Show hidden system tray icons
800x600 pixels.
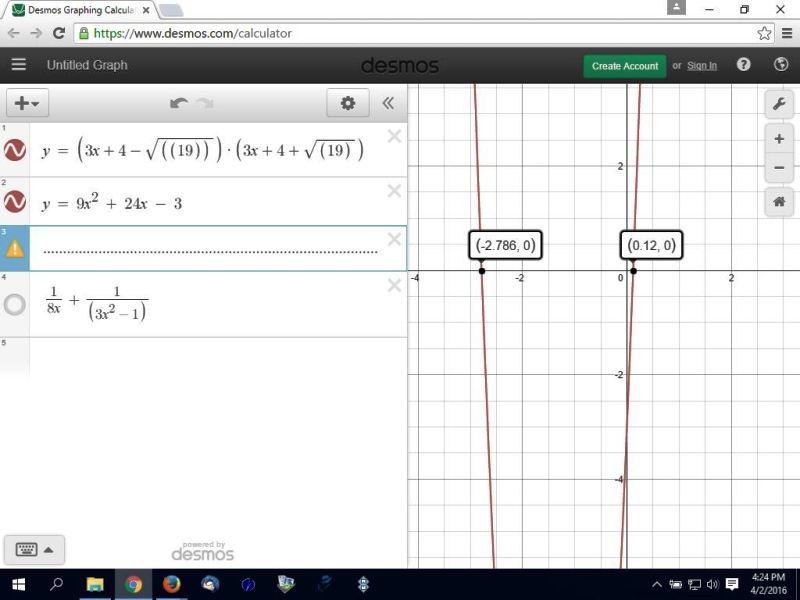(x=657, y=585)
